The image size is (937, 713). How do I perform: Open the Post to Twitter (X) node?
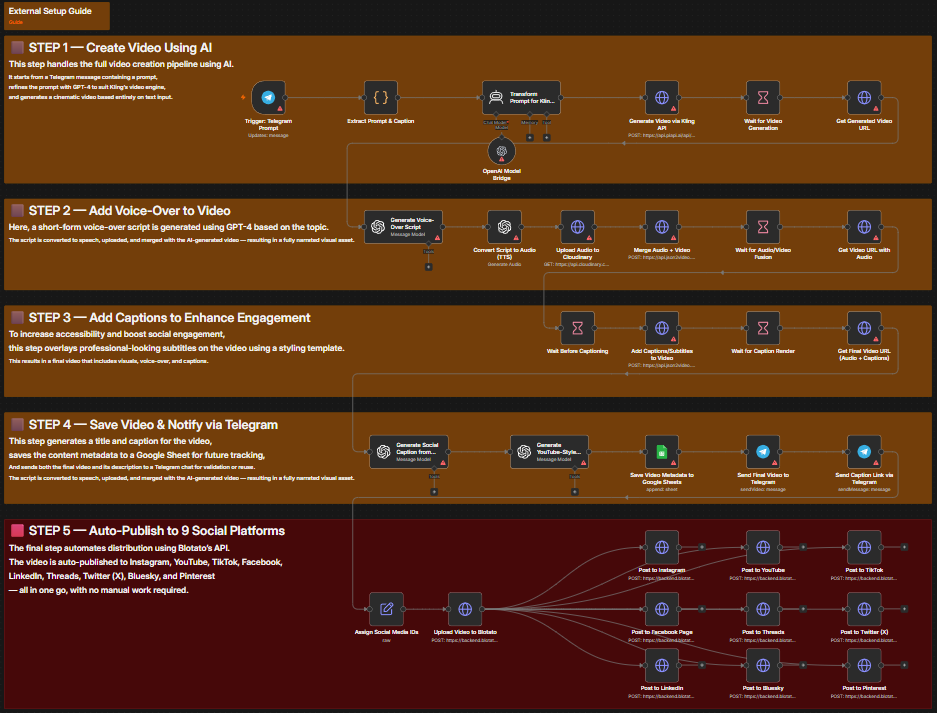(x=864, y=609)
